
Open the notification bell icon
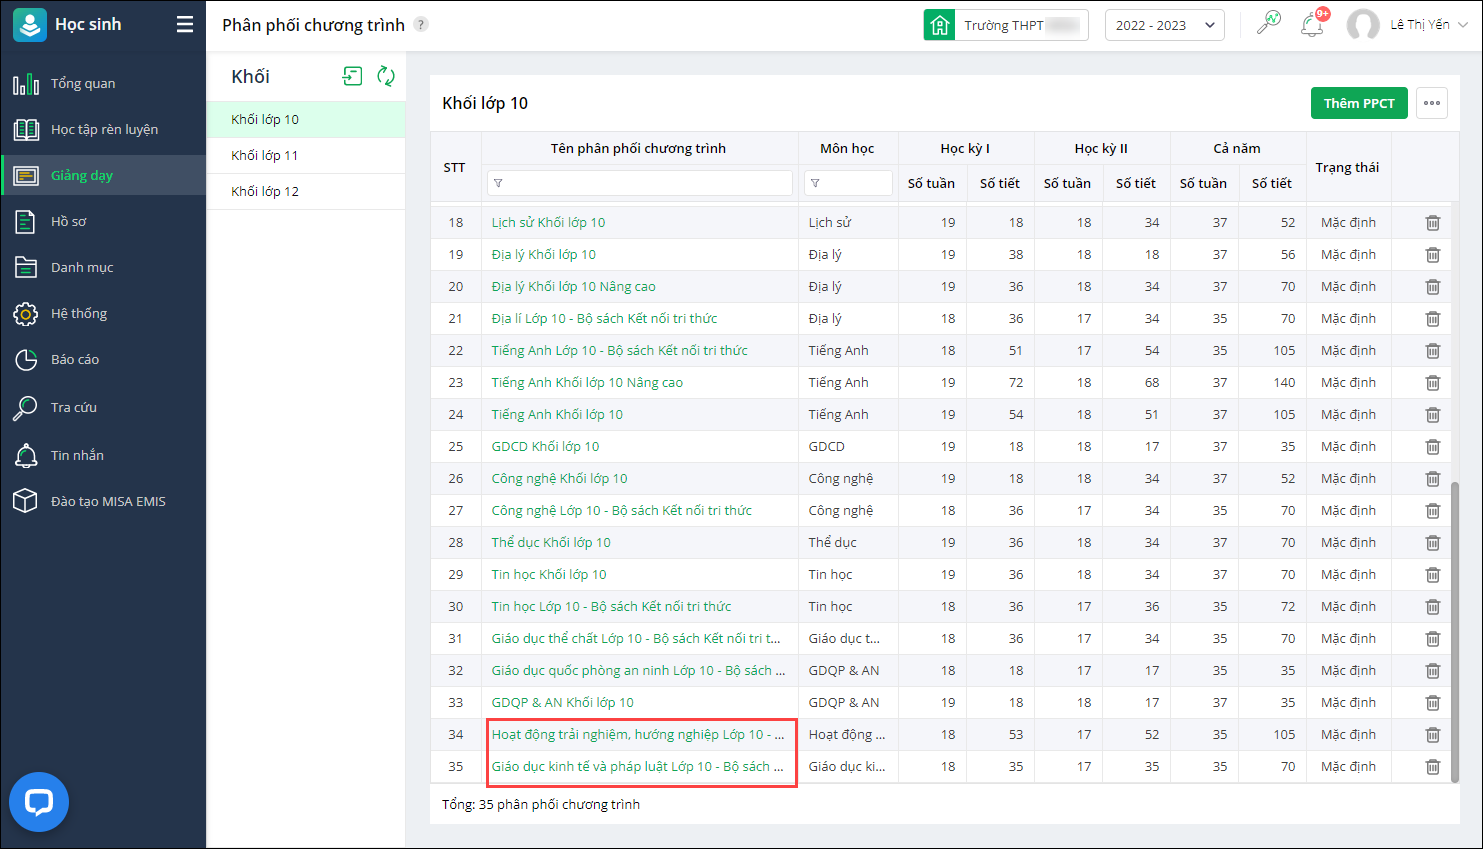(1312, 25)
